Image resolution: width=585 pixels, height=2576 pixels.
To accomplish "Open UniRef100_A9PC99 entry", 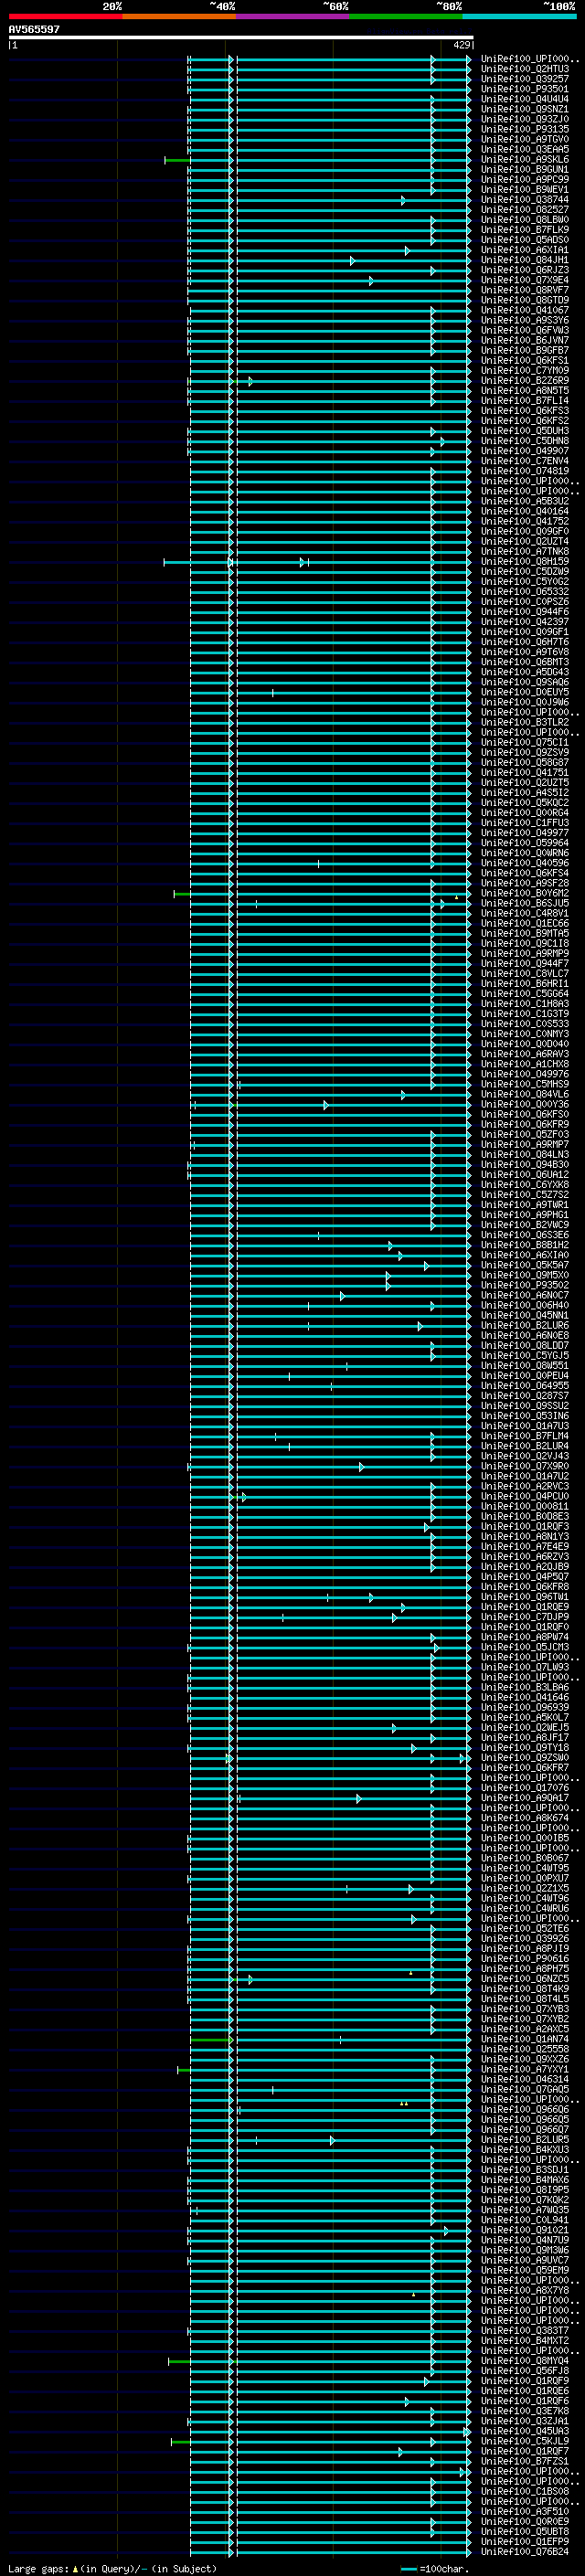I will pos(525,180).
